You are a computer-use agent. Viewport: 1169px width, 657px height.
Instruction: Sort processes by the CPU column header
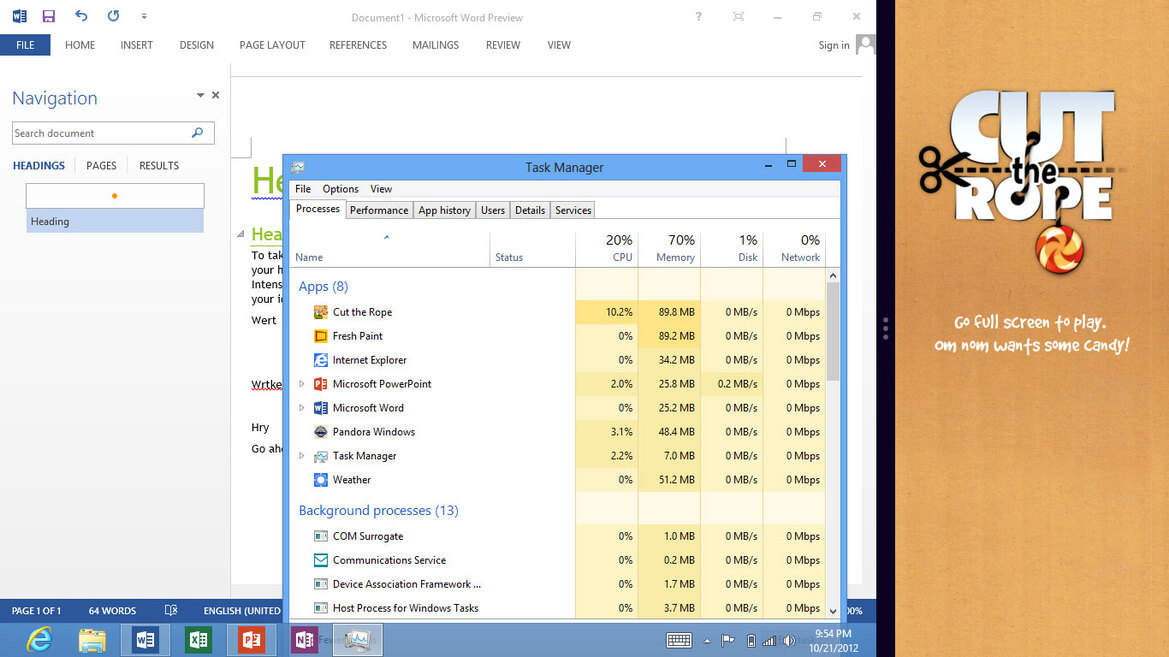[607, 248]
